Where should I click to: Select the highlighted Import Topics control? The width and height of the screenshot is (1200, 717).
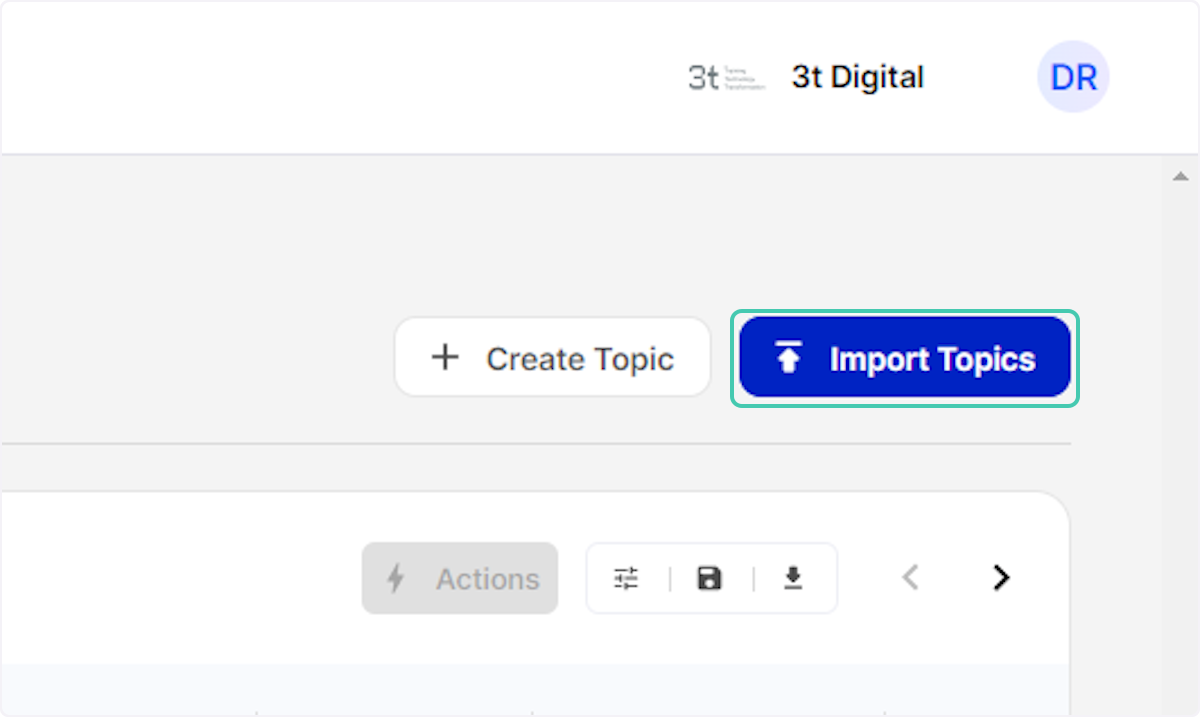pyautogui.click(x=904, y=357)
